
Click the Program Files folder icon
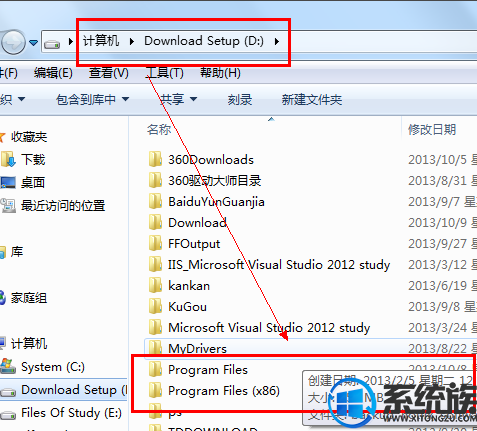155,369
